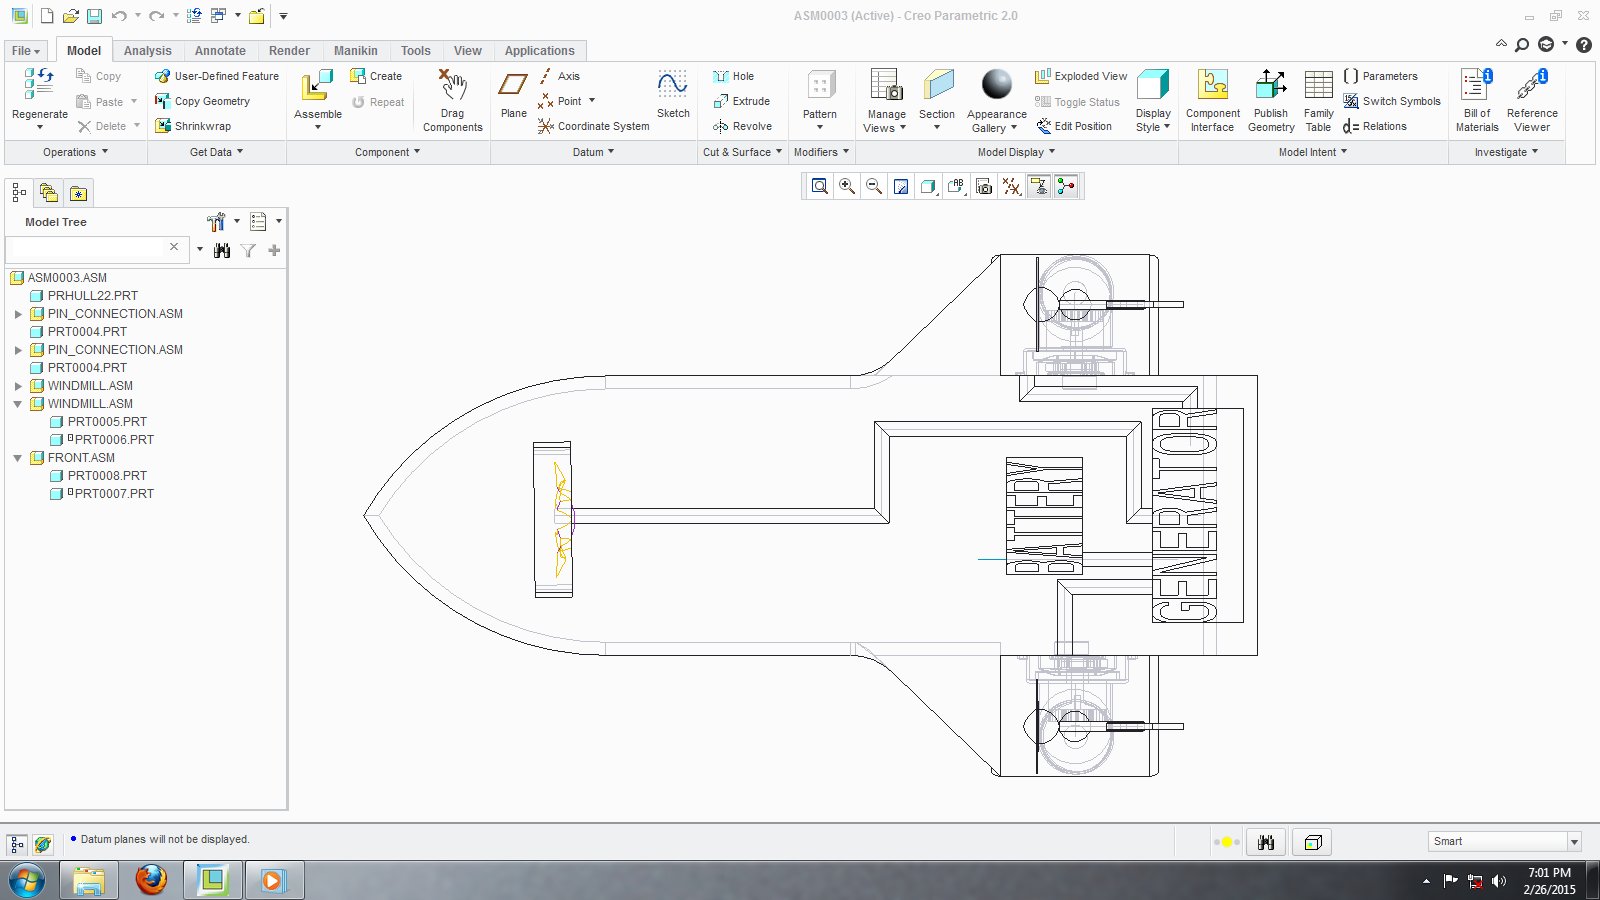The height and width of the screenshot is (900, 1600).
Task: Open the Appearance Gallery sphere icon
Action: pyautogui.click(x=996, y=86)
